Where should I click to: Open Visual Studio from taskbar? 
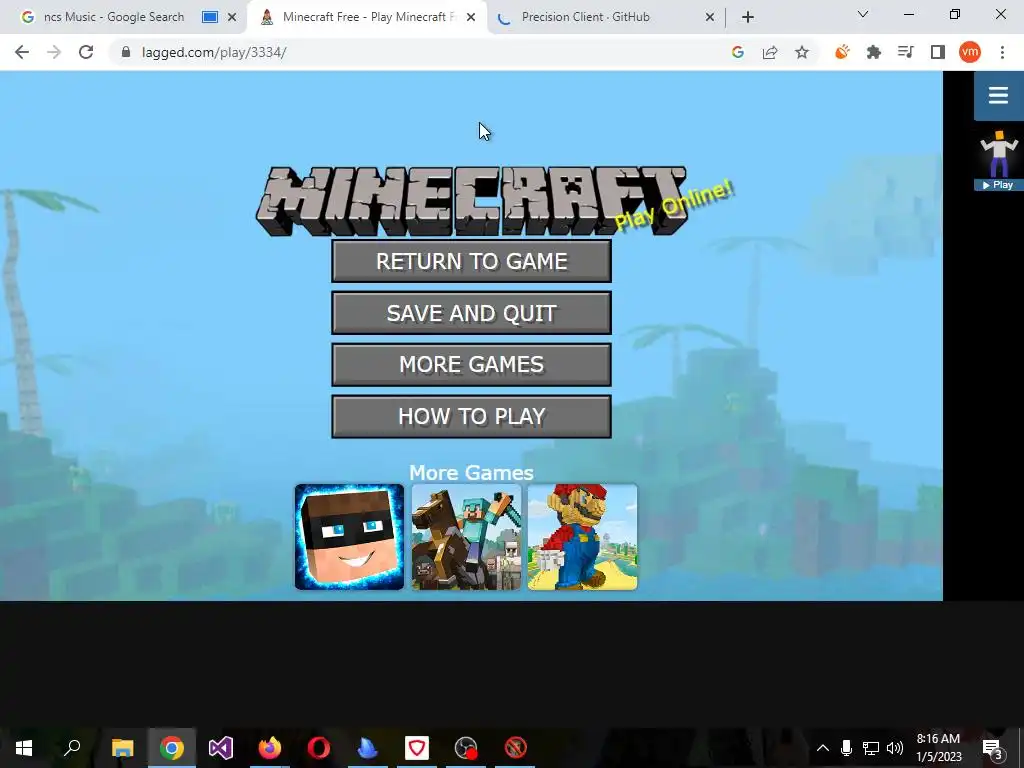tap(221, 748)
